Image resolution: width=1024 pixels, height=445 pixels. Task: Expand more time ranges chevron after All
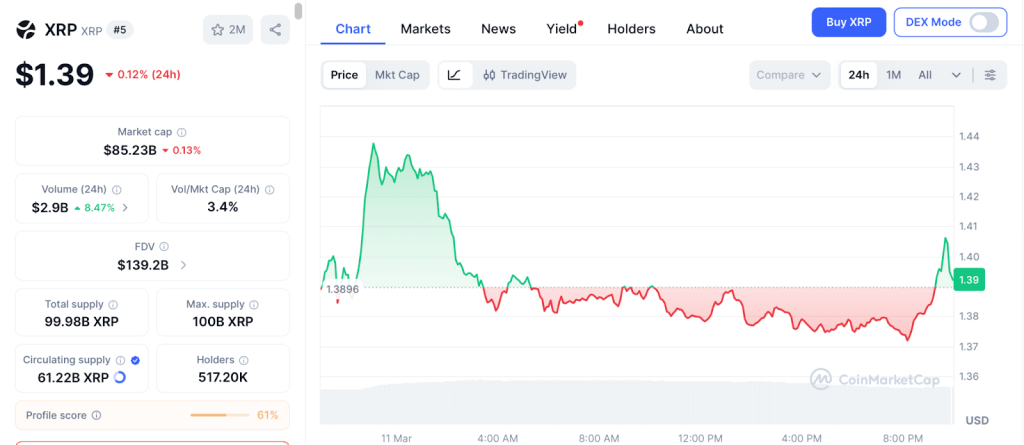[x=956, y=75]
